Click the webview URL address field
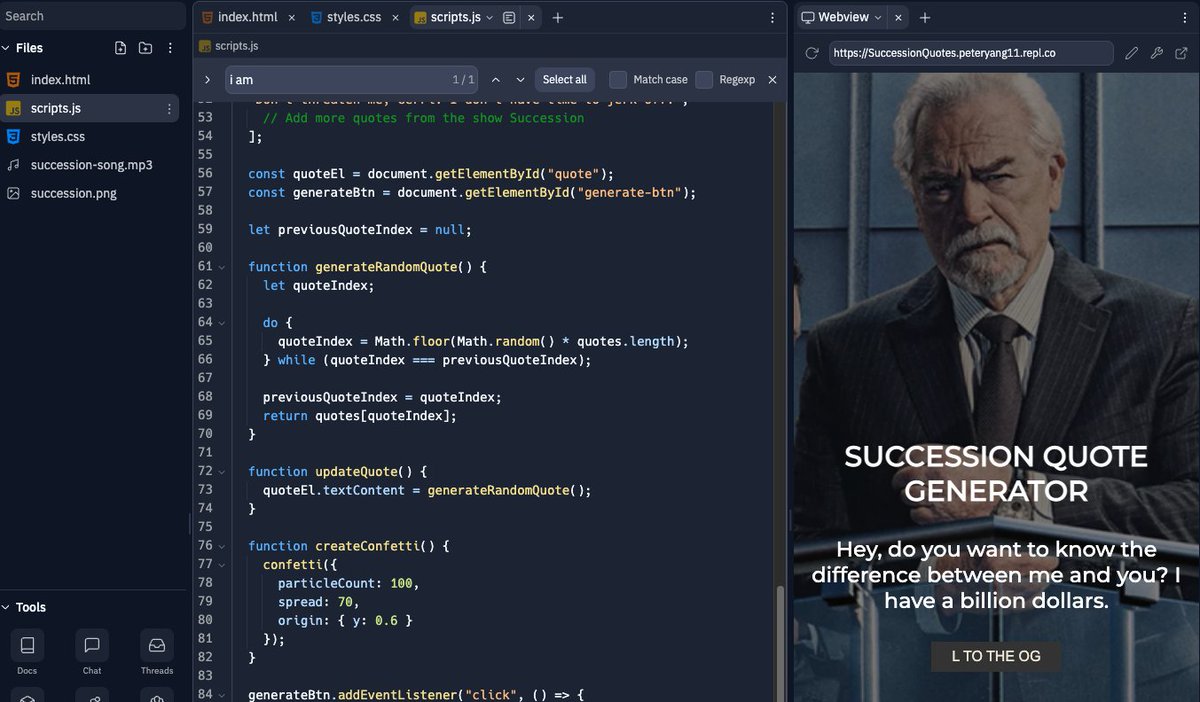 pos(971,53)
